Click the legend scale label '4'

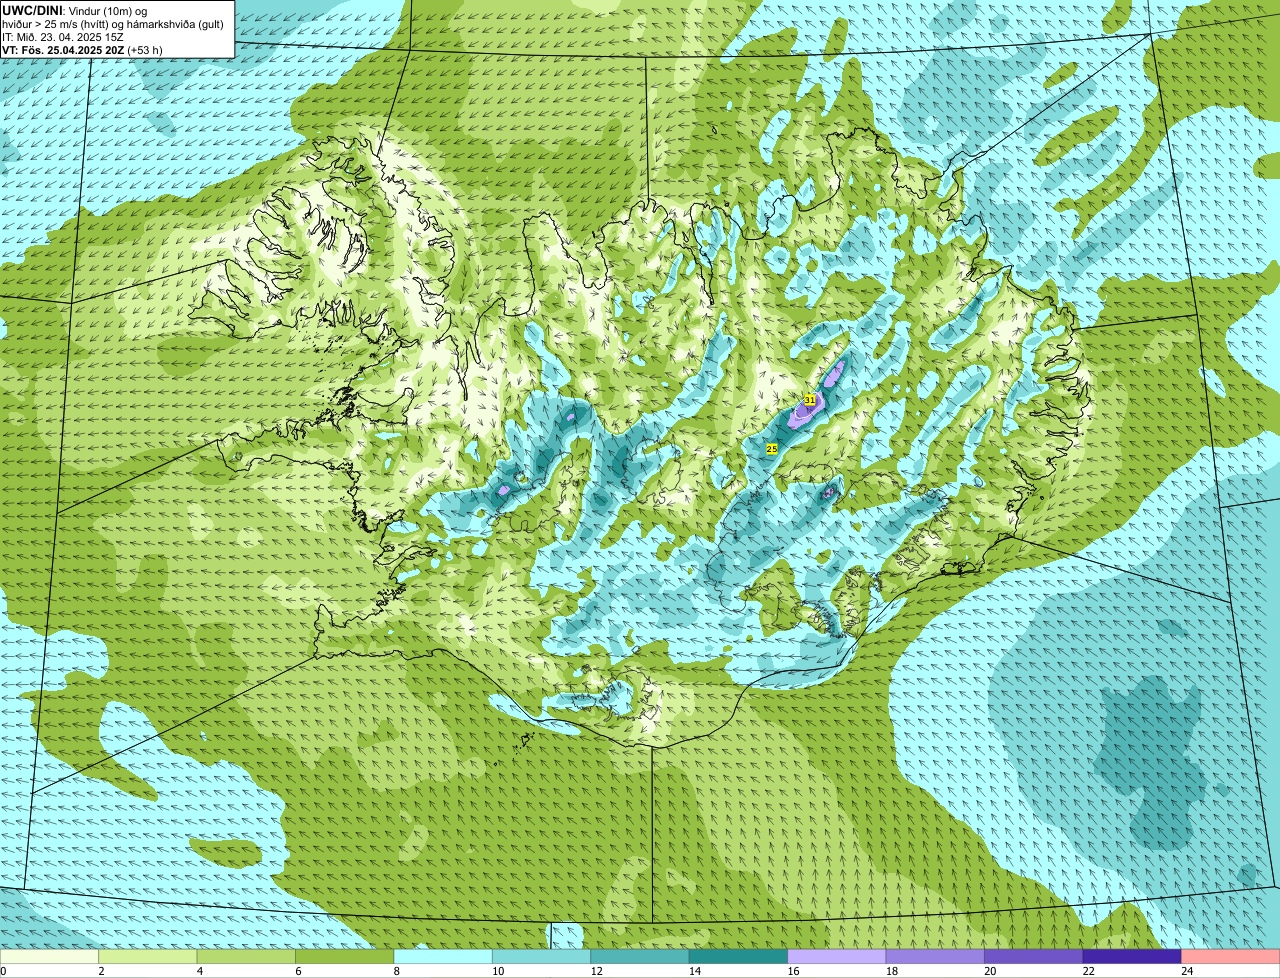click(199, 971)
